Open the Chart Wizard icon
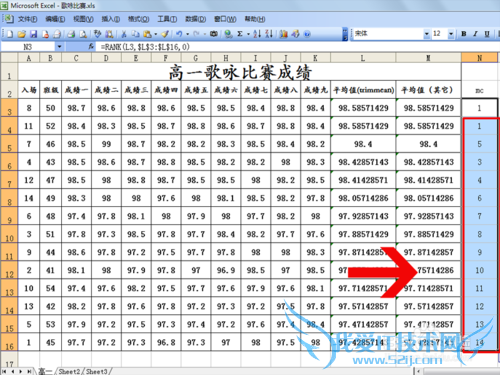Screen dimensions: 500x375 284,34
